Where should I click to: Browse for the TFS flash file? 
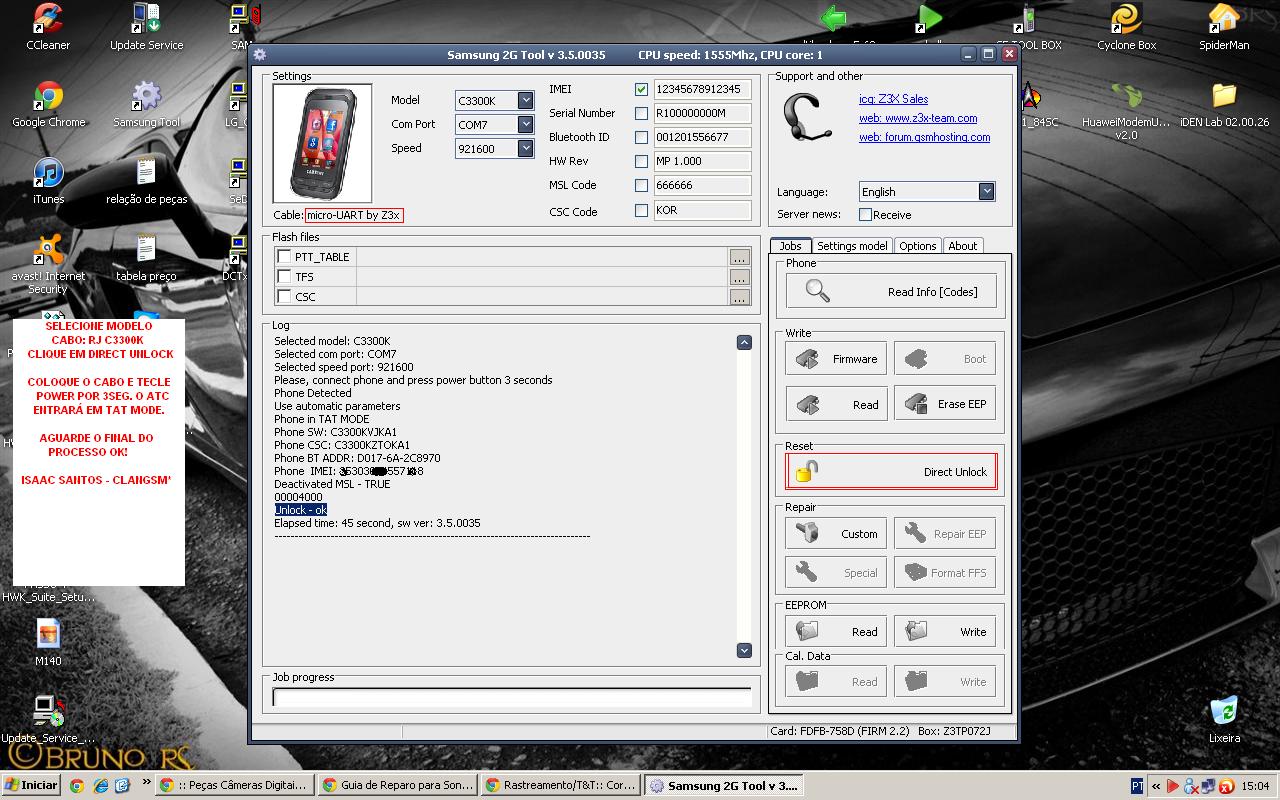739,277
